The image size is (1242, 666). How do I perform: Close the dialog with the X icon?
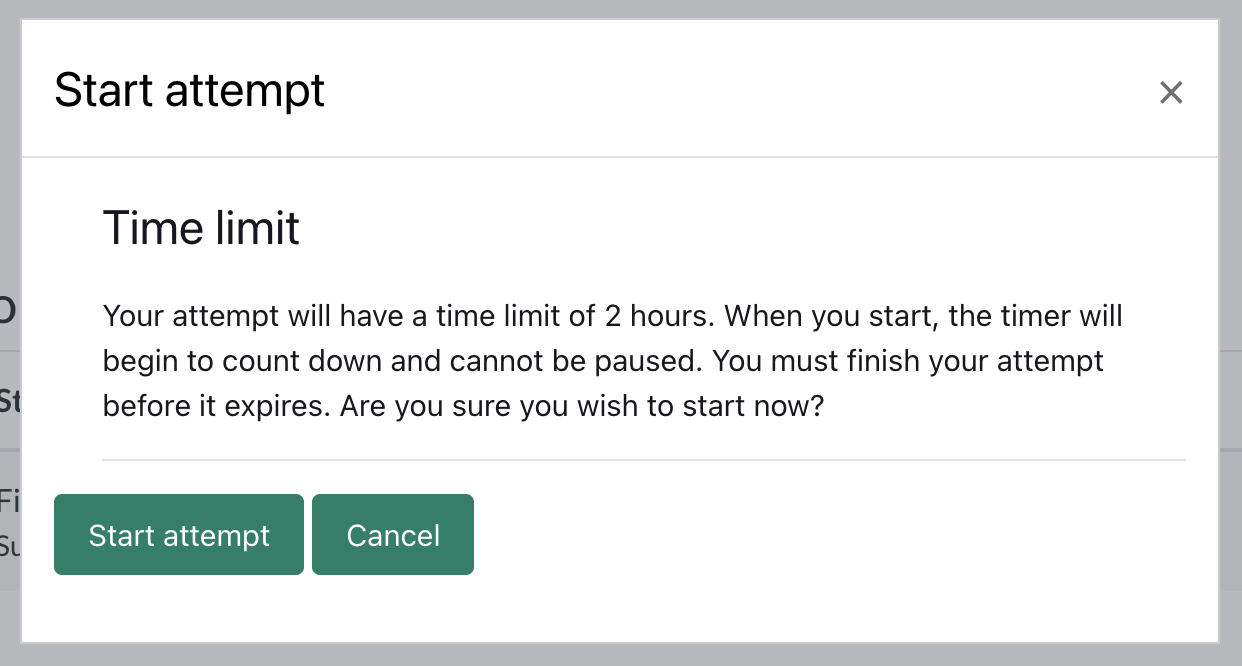pyautogui.click(x=1171, y=93)
